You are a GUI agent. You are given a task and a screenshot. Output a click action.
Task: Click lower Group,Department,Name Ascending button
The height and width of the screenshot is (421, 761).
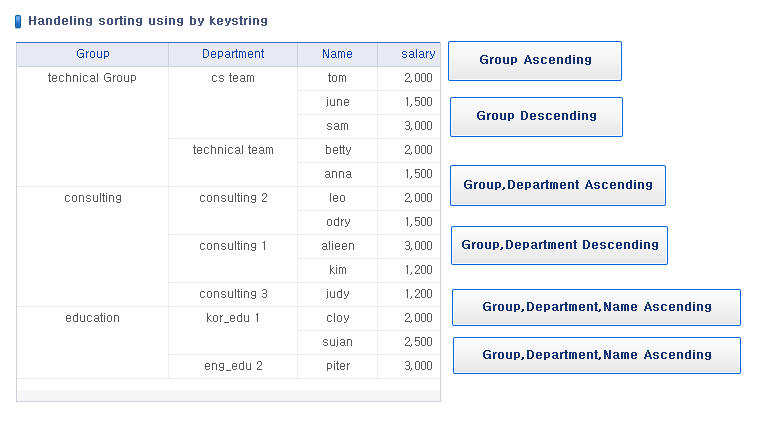click(597, 355)
